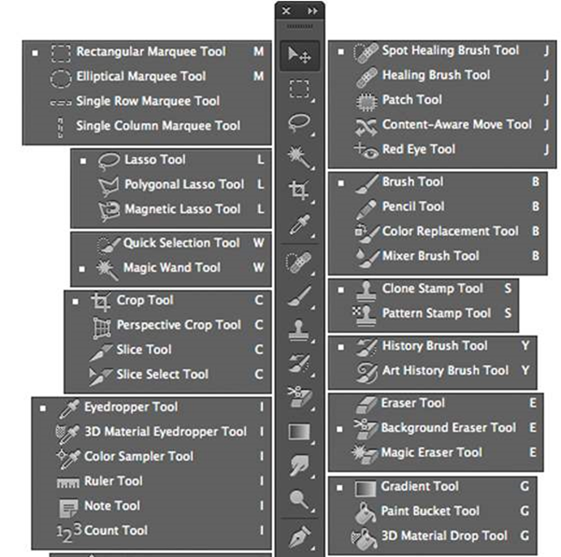Pick Paint Bucket Tool from list
This screenshot has height=557, width=561.
coord(432,511)
